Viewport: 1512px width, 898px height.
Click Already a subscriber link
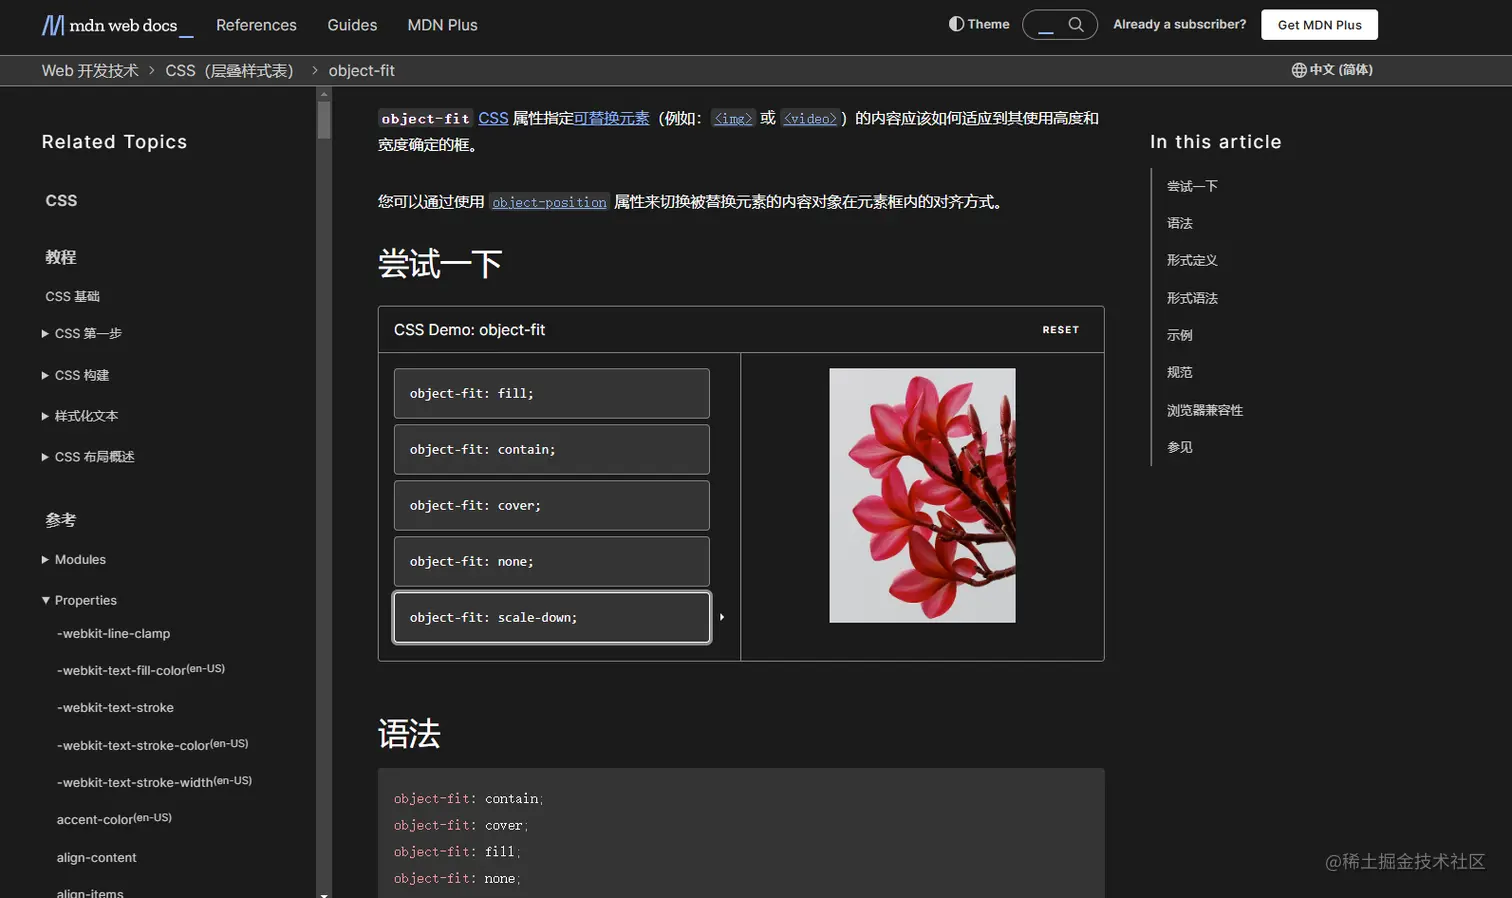1180,24
